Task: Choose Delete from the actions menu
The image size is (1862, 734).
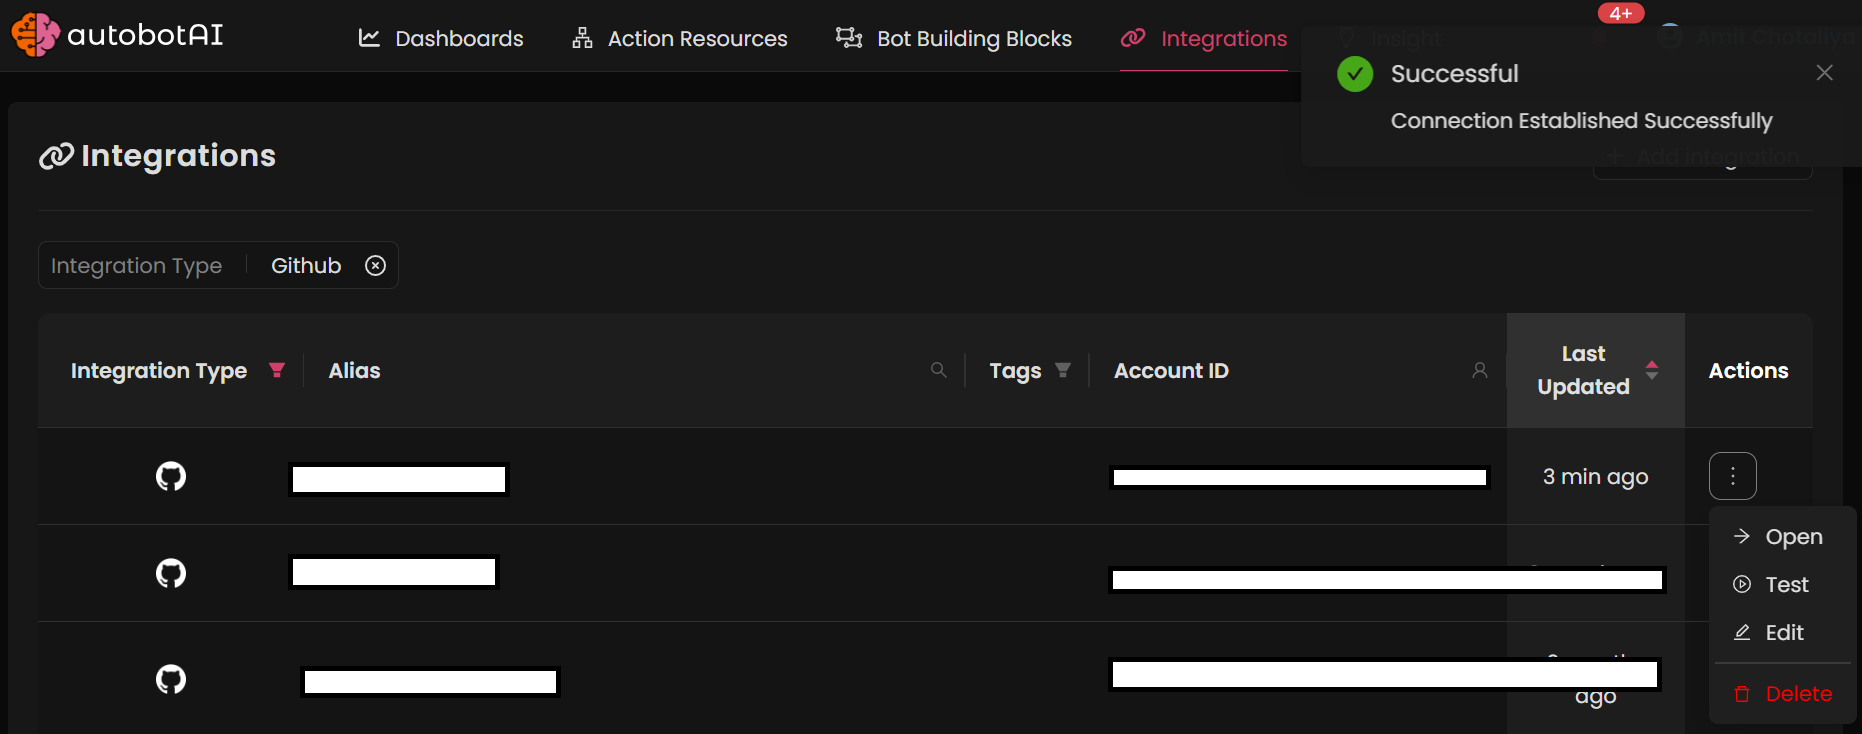Action: click(x=1782, y=694)
